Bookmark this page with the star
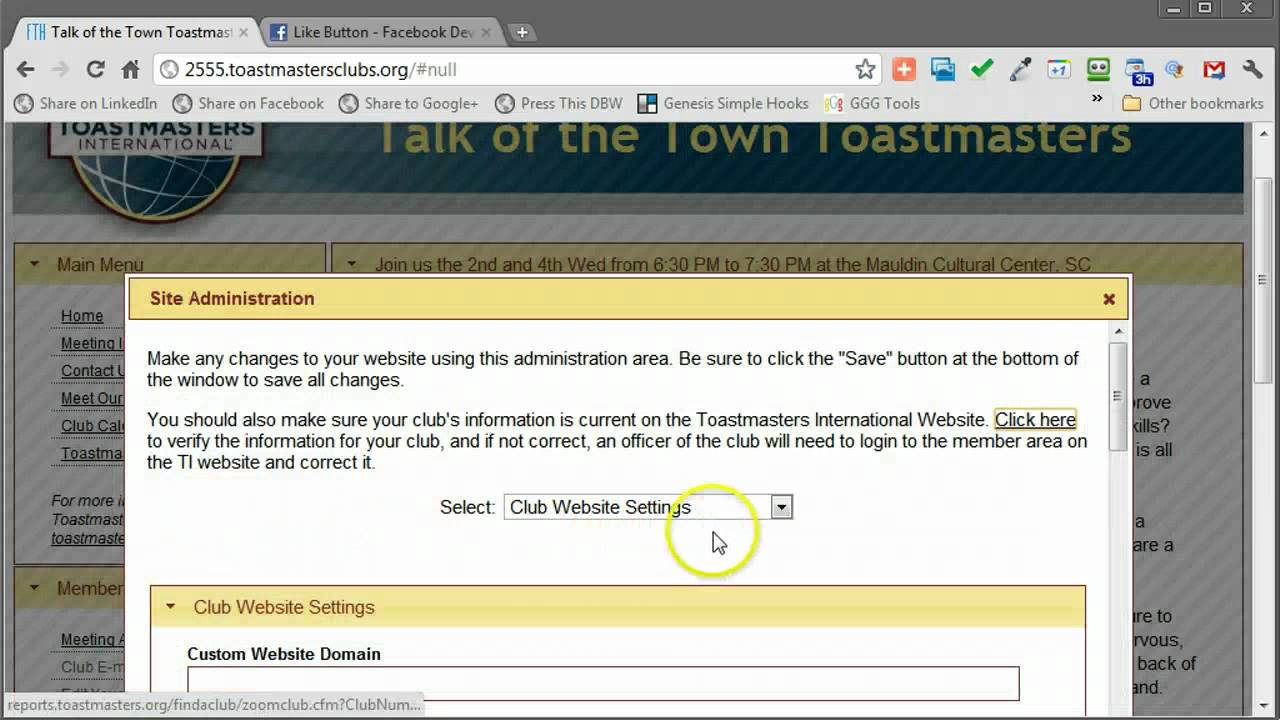The image size is (1280, 720). point(865,69)
